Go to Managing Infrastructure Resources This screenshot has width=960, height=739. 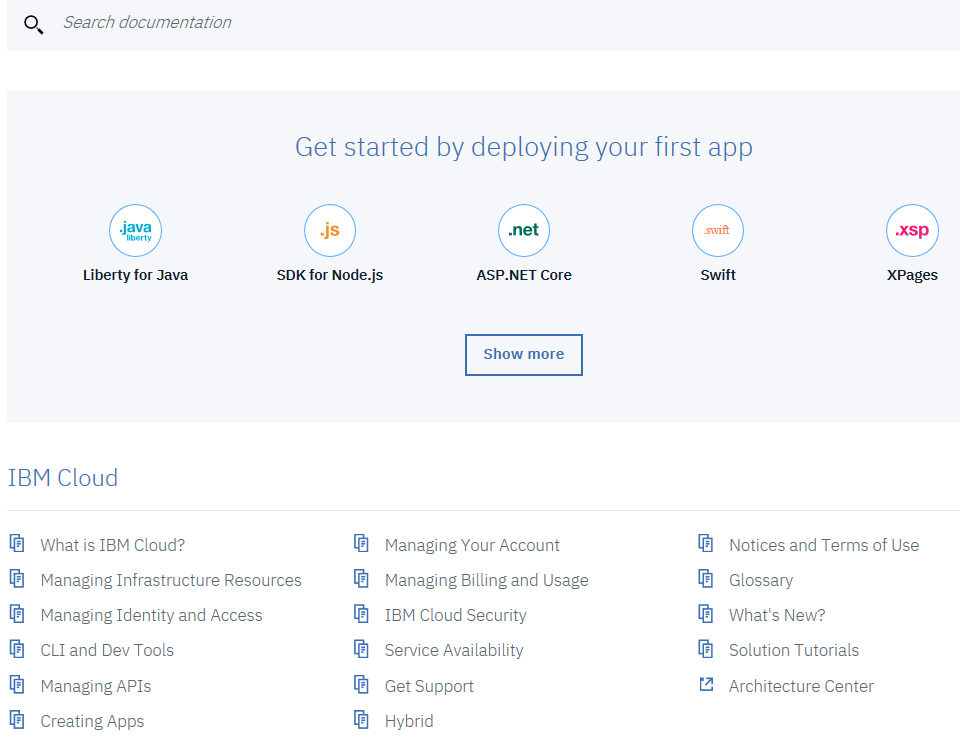171,580
